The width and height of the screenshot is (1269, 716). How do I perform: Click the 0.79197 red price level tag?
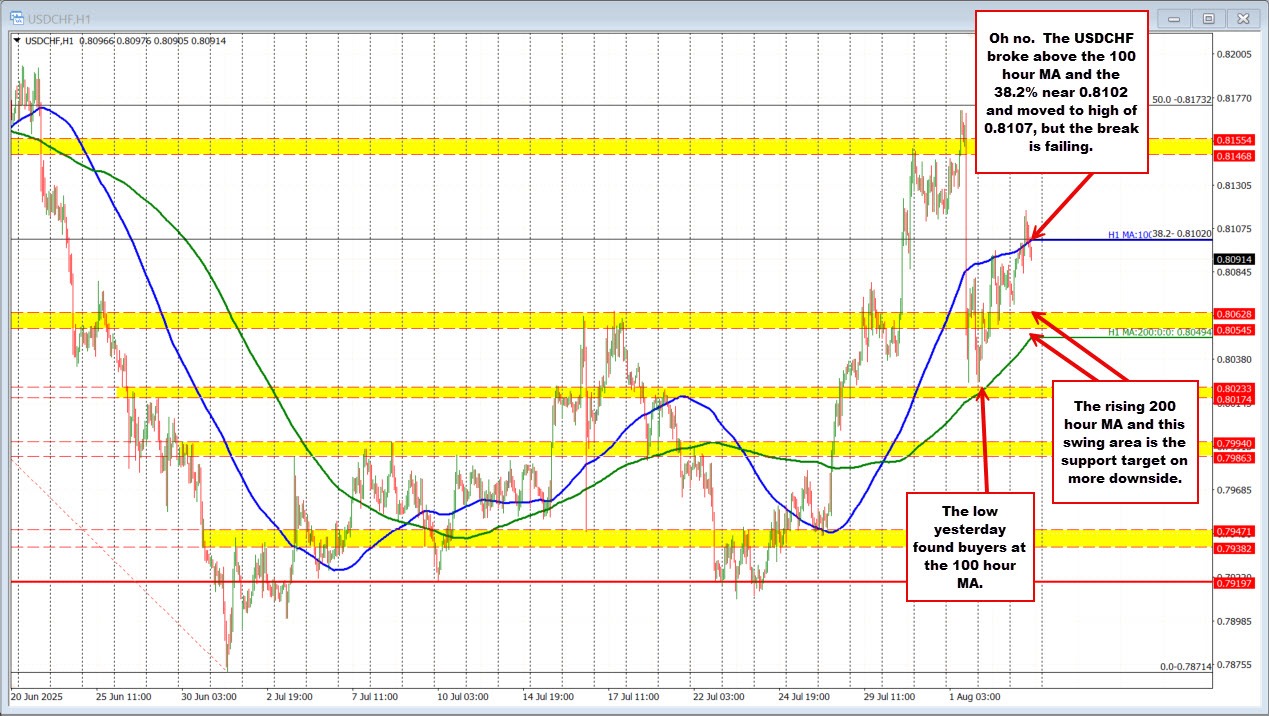[x=1235, y=581]
